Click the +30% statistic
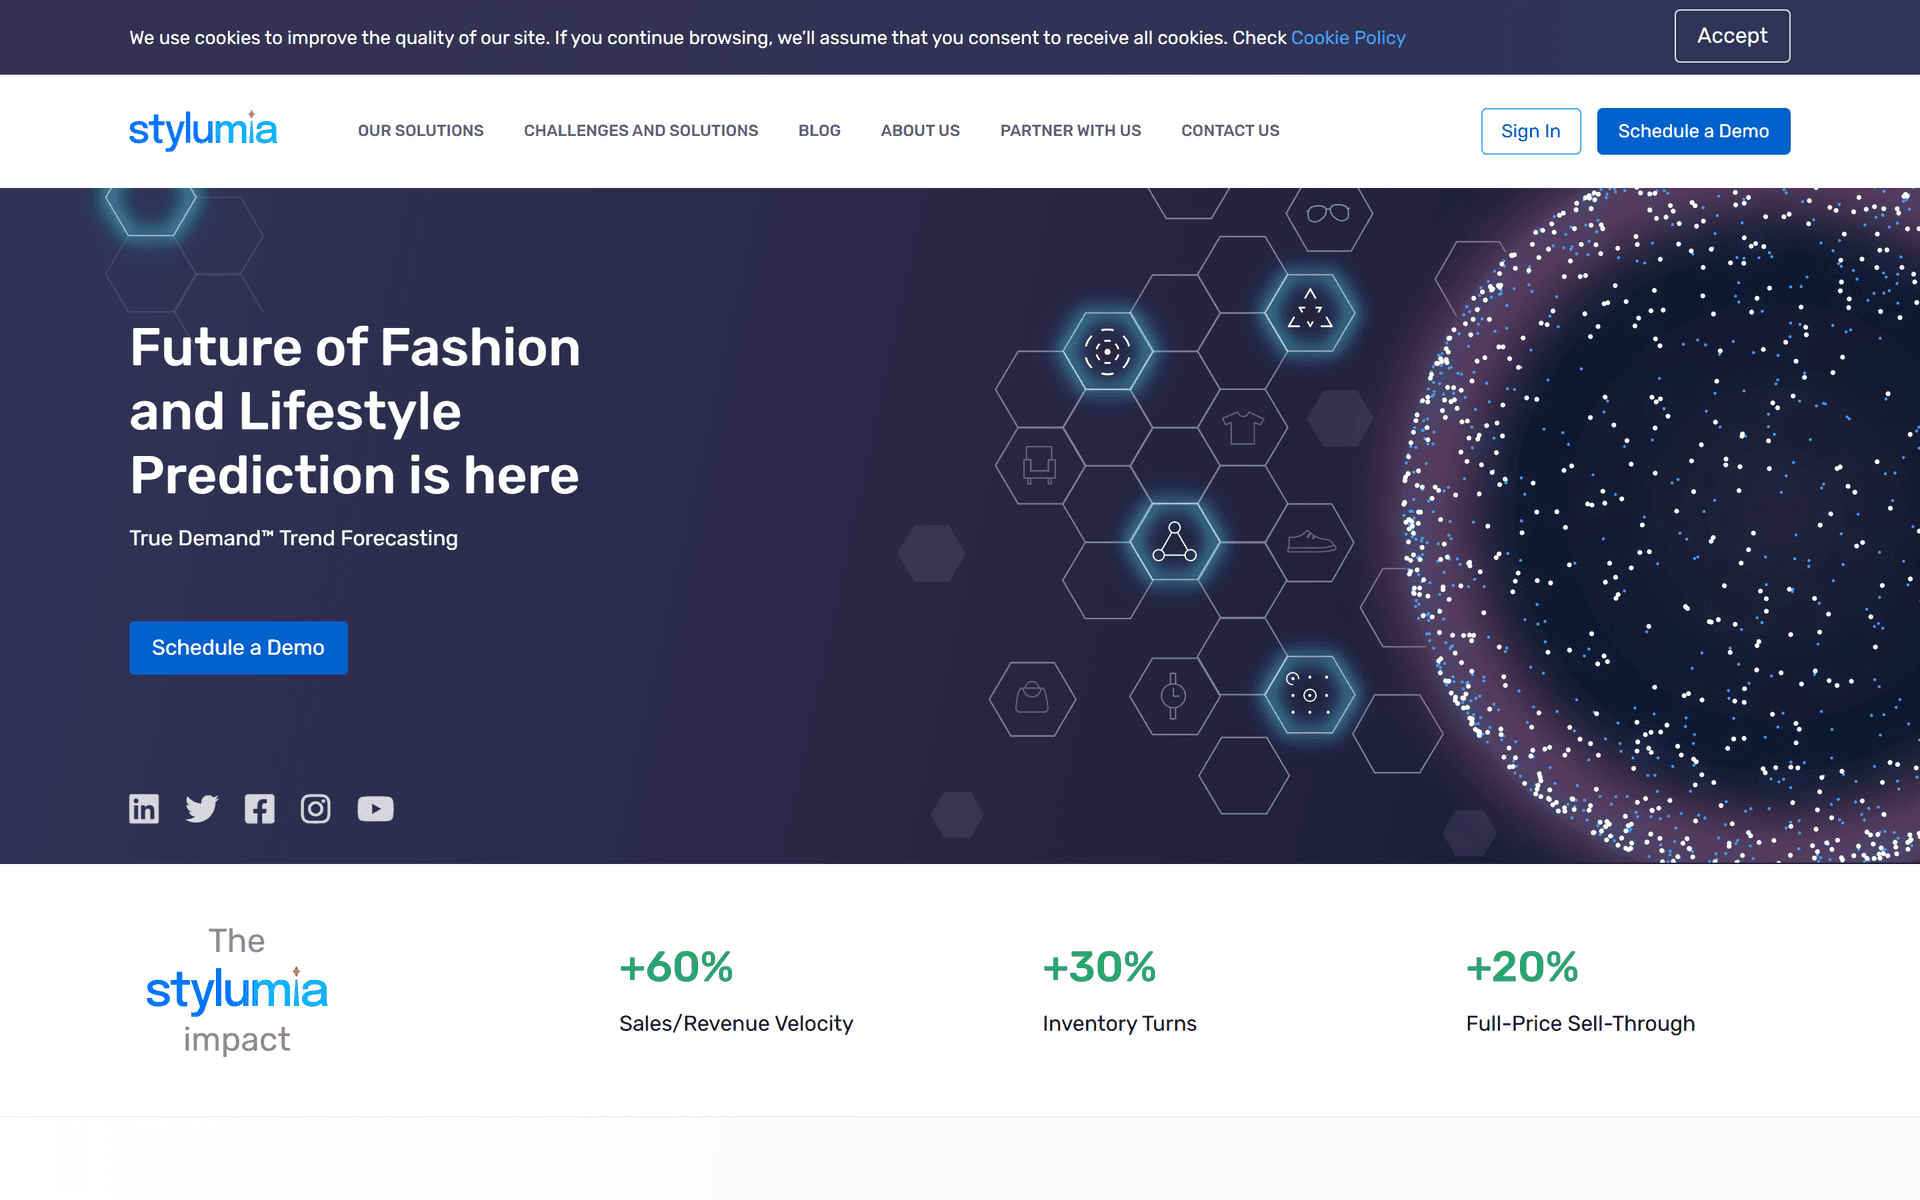Image resolution: width=1920 pixels, height=1200 pixels. click(x=1100, y=967)
